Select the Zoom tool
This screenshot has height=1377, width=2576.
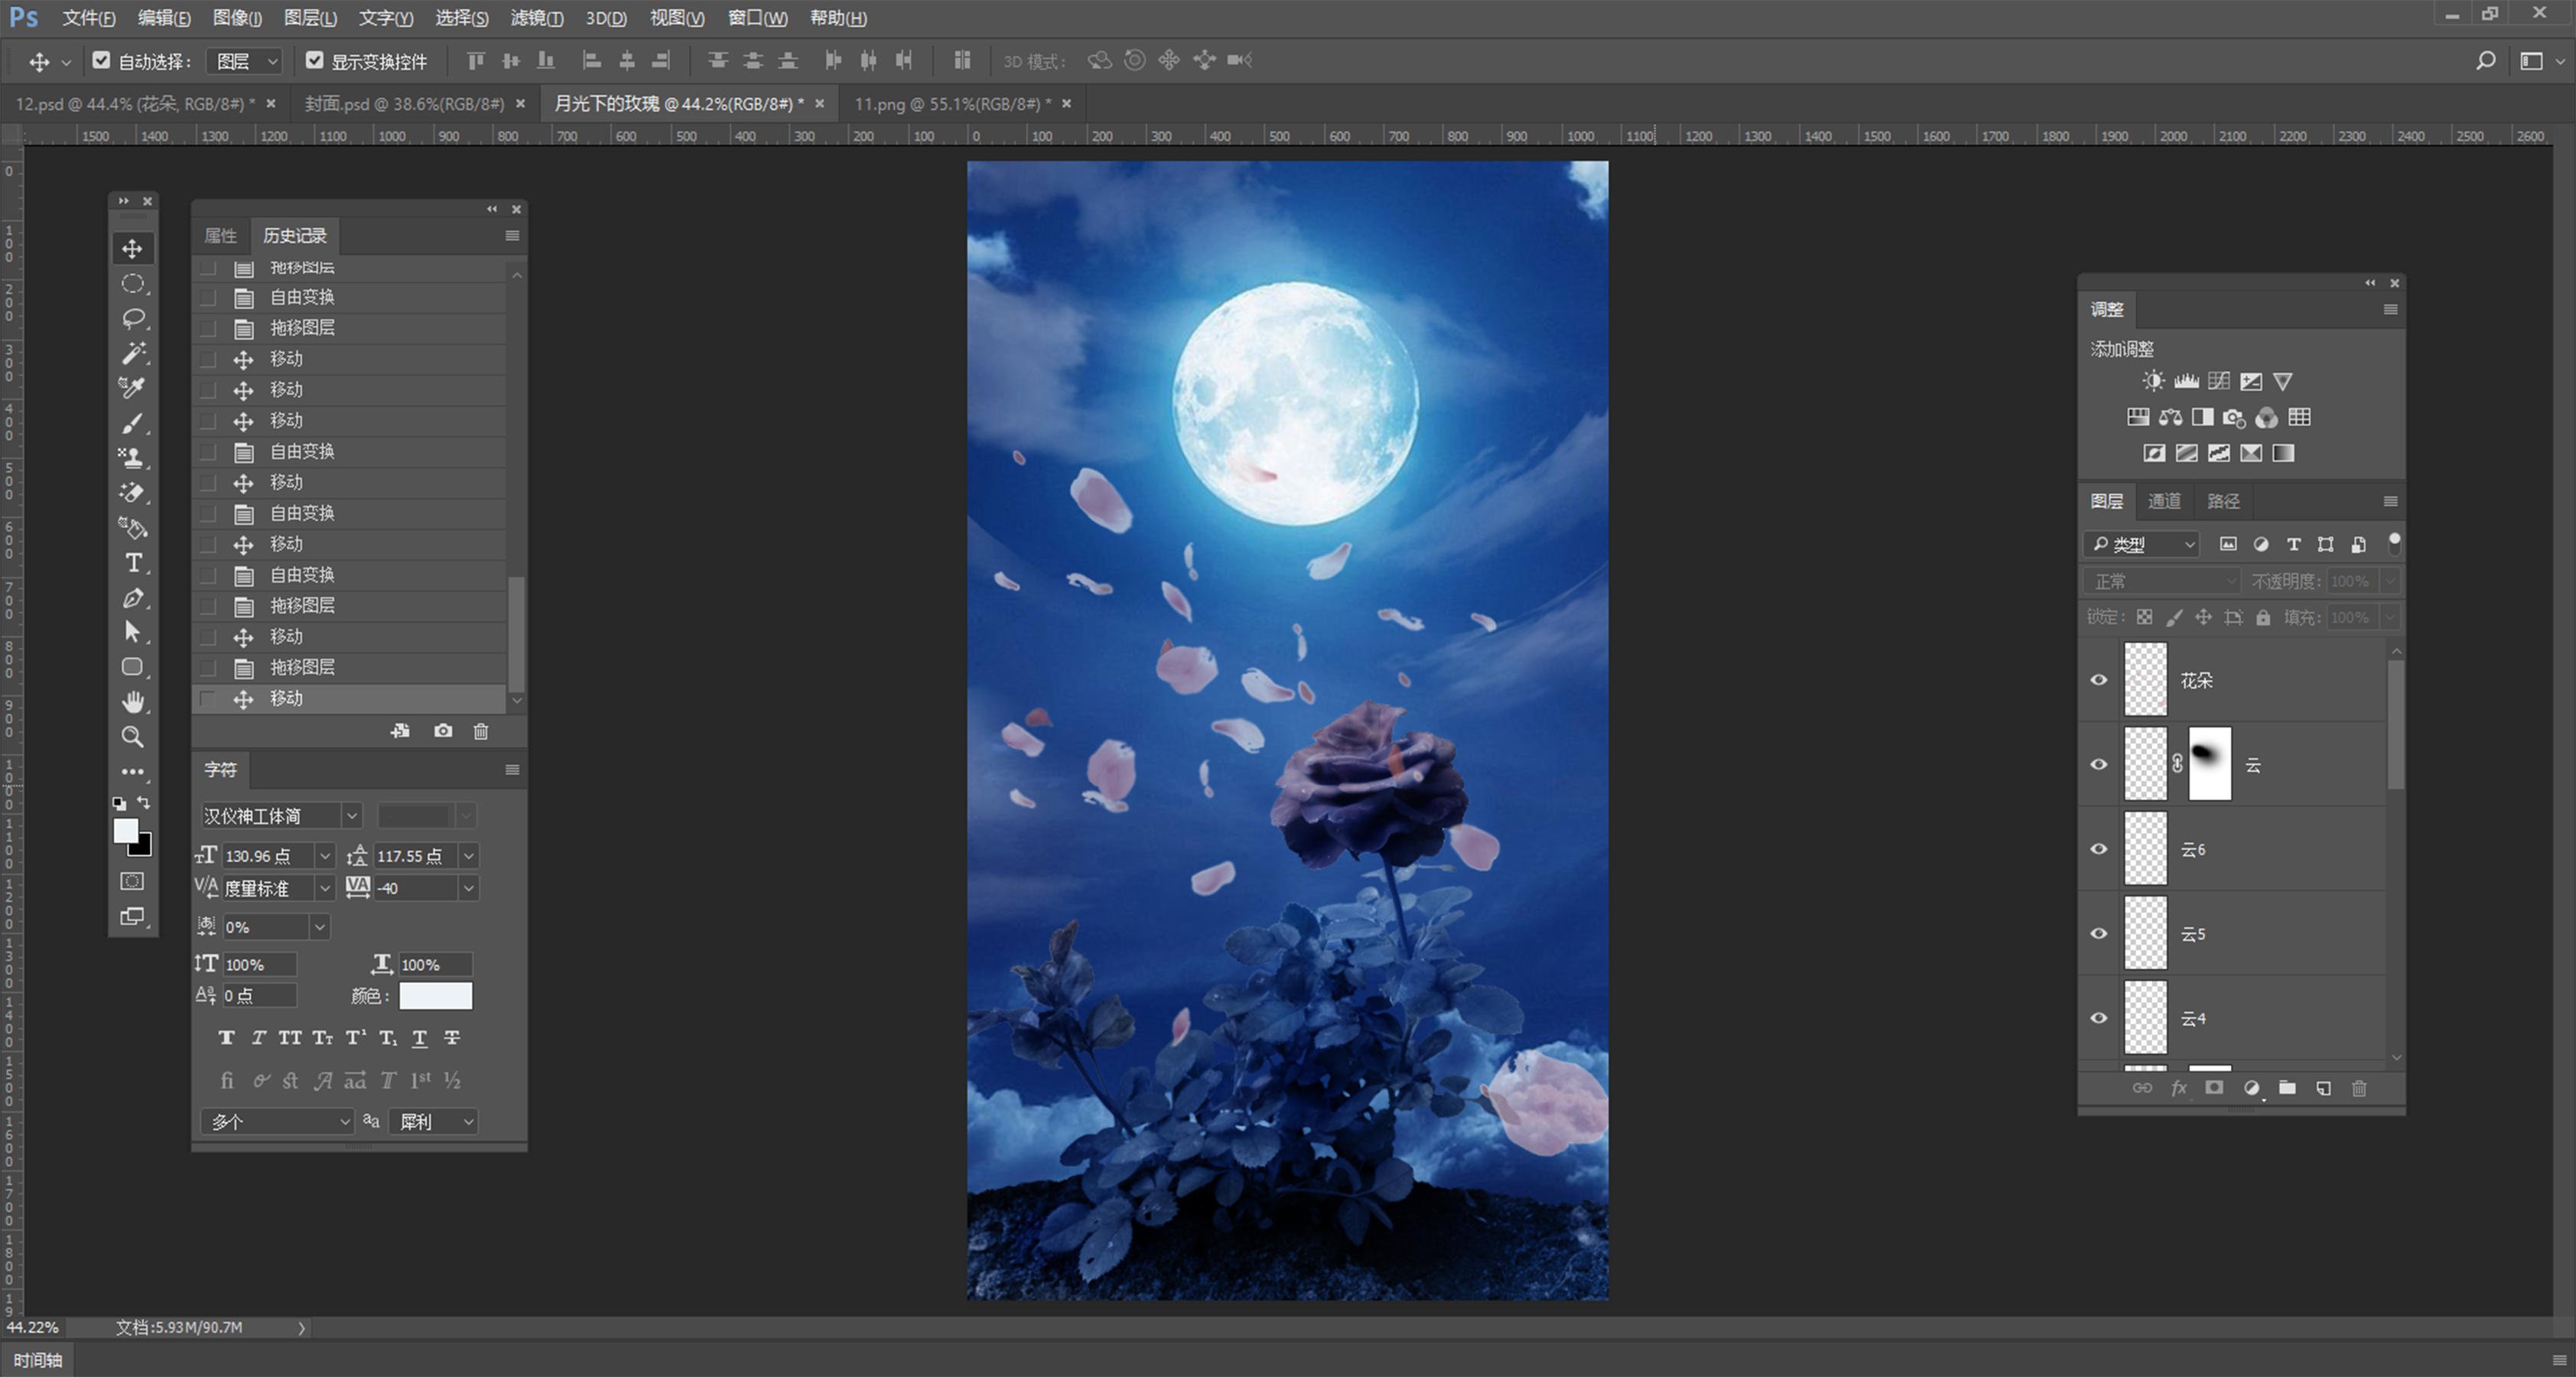tap(132, 737)
